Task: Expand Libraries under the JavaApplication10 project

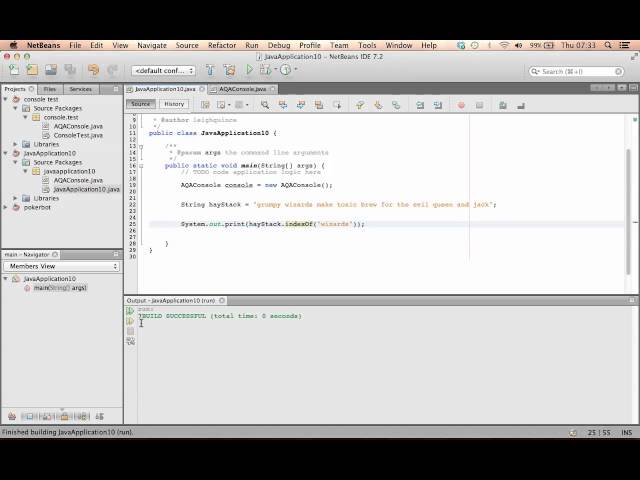Action: click(x=16, y=198)
